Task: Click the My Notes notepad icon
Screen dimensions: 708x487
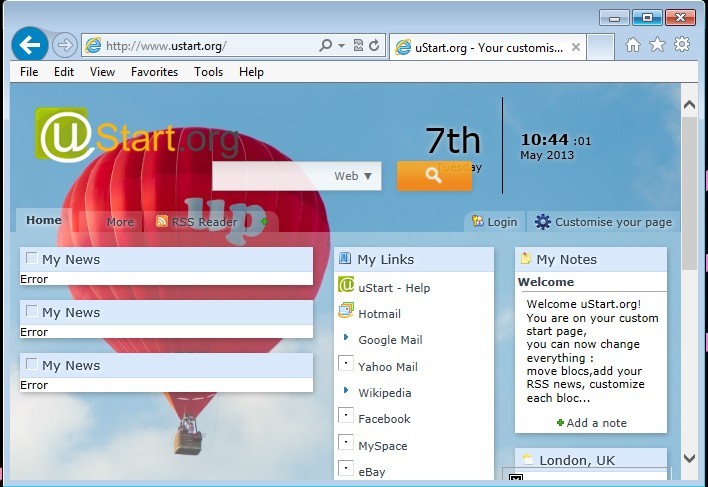Action: coord(526,258)
